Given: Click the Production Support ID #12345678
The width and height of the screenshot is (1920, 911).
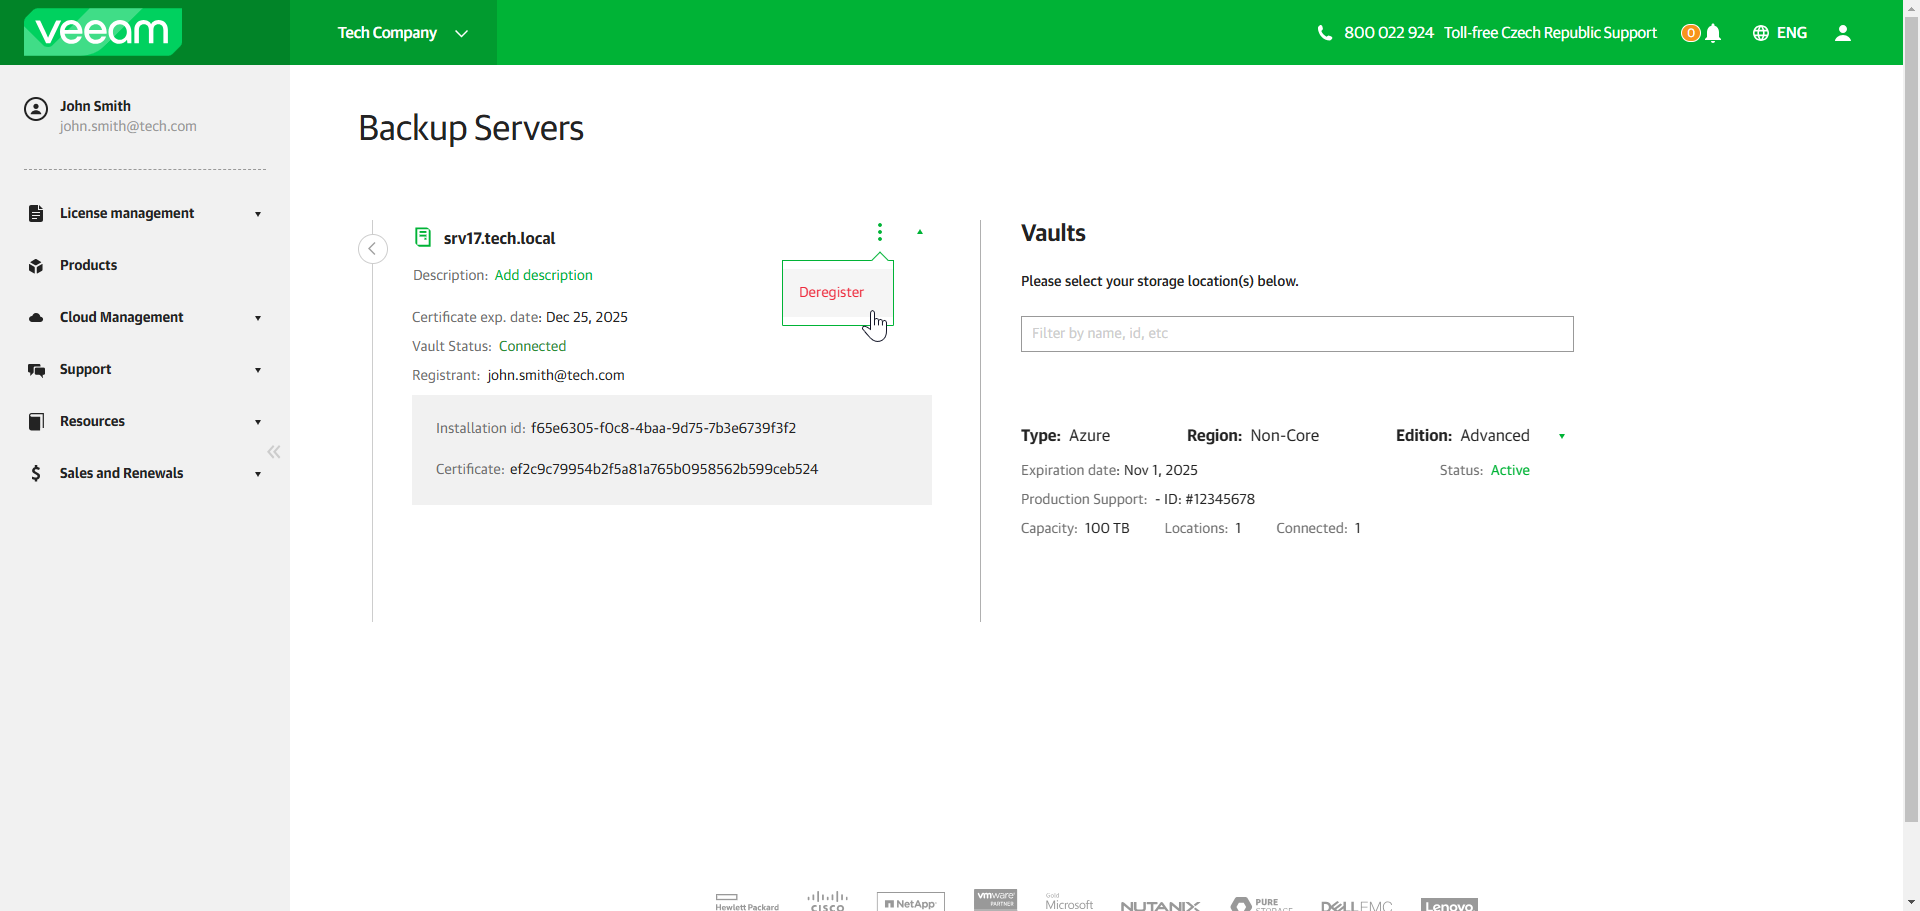Looking at the screenshot, I should (1205, 499).
